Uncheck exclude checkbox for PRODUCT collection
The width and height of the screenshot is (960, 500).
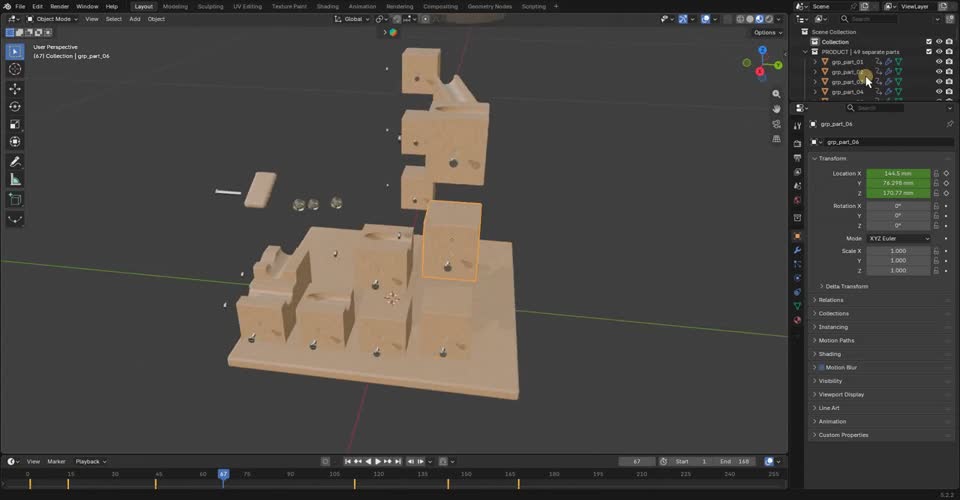[x=929, y=52]
